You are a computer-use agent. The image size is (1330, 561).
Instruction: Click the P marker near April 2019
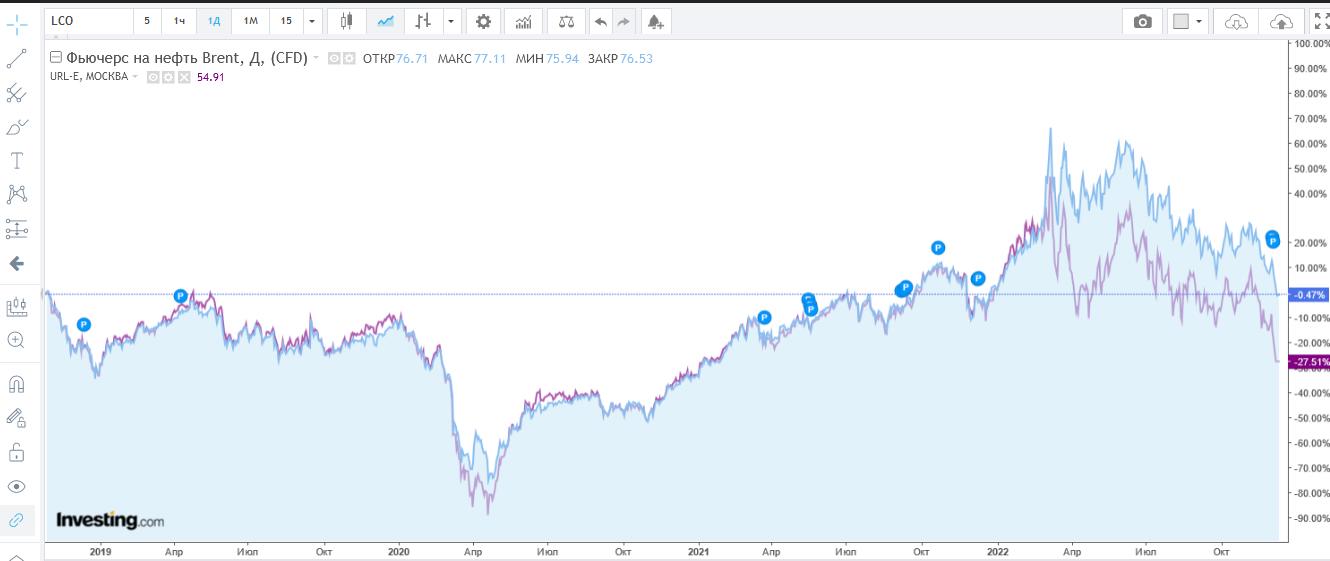pyautogui.click(x=181, y=296)
